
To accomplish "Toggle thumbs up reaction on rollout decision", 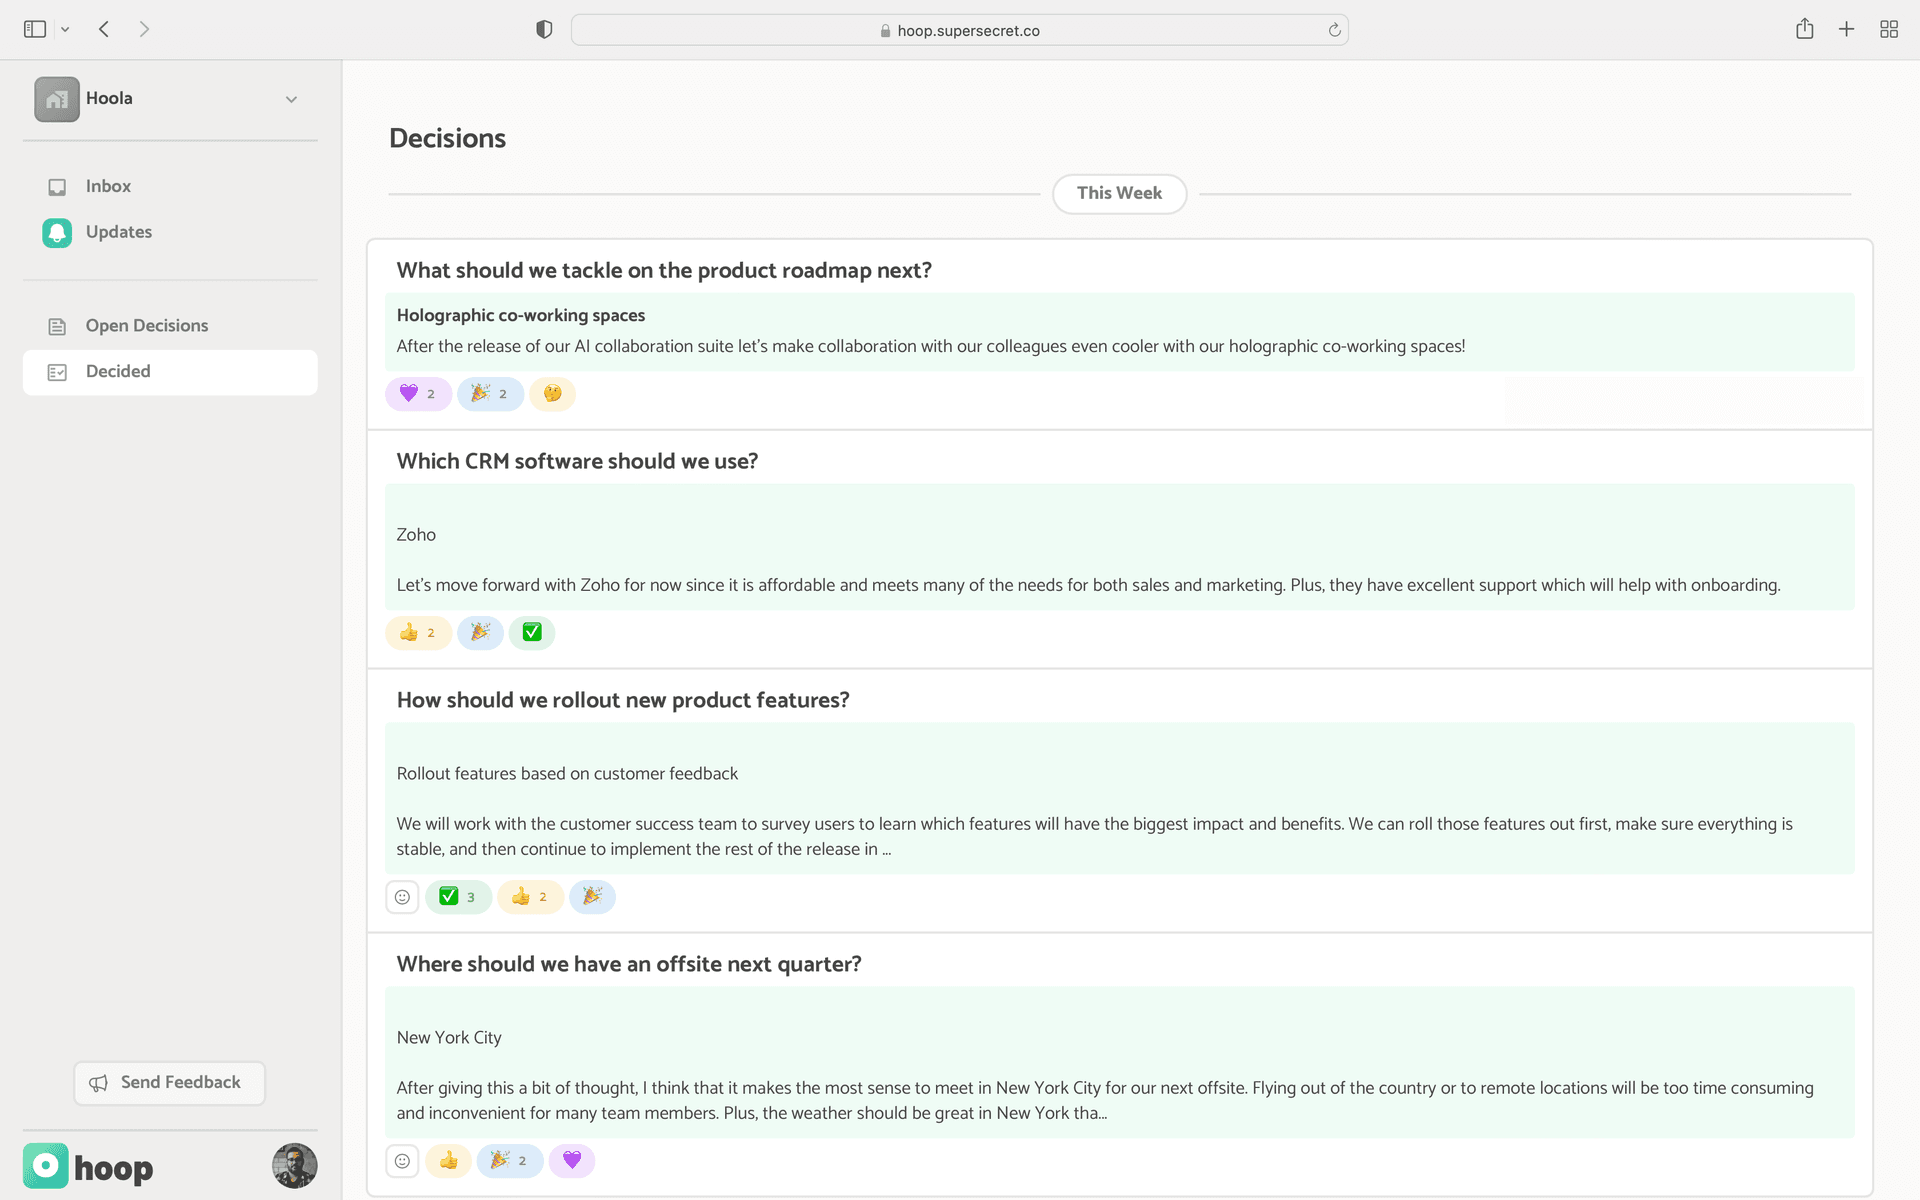I will pyautogui.click(x=529, y=897).
